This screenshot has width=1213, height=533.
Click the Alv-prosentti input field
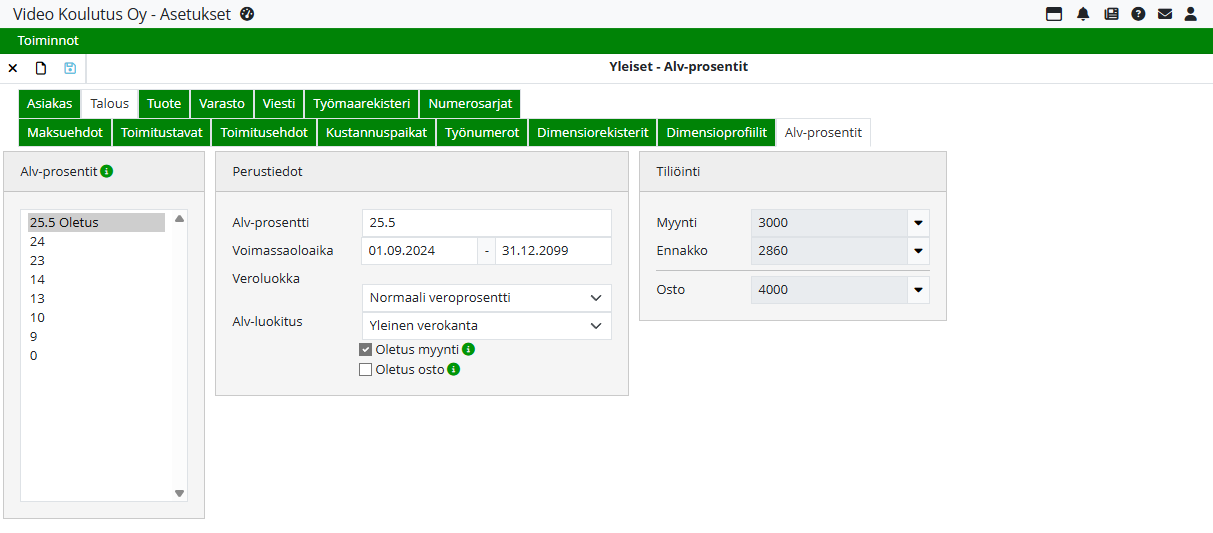486,223
